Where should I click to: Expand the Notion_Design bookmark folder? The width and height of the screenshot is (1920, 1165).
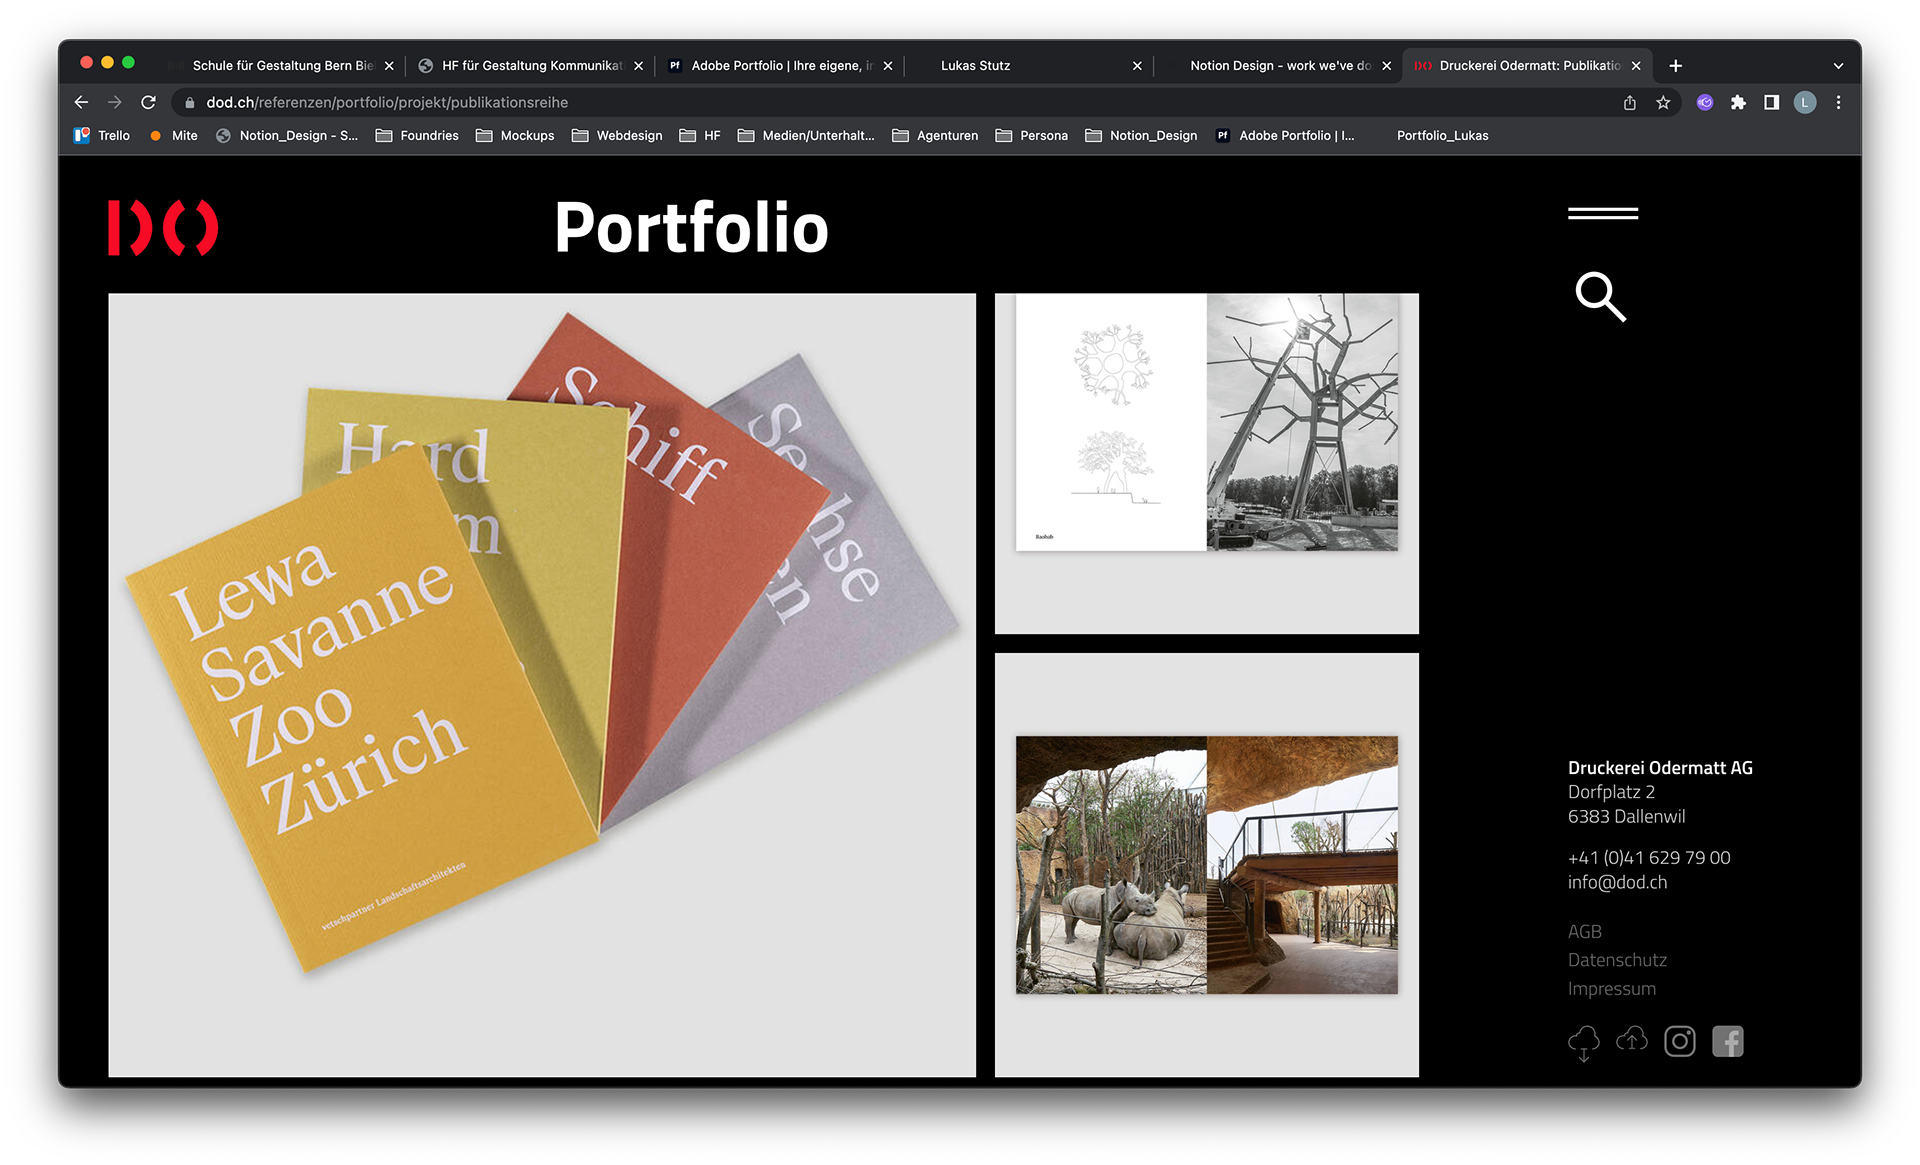(x=1141, y=136)
